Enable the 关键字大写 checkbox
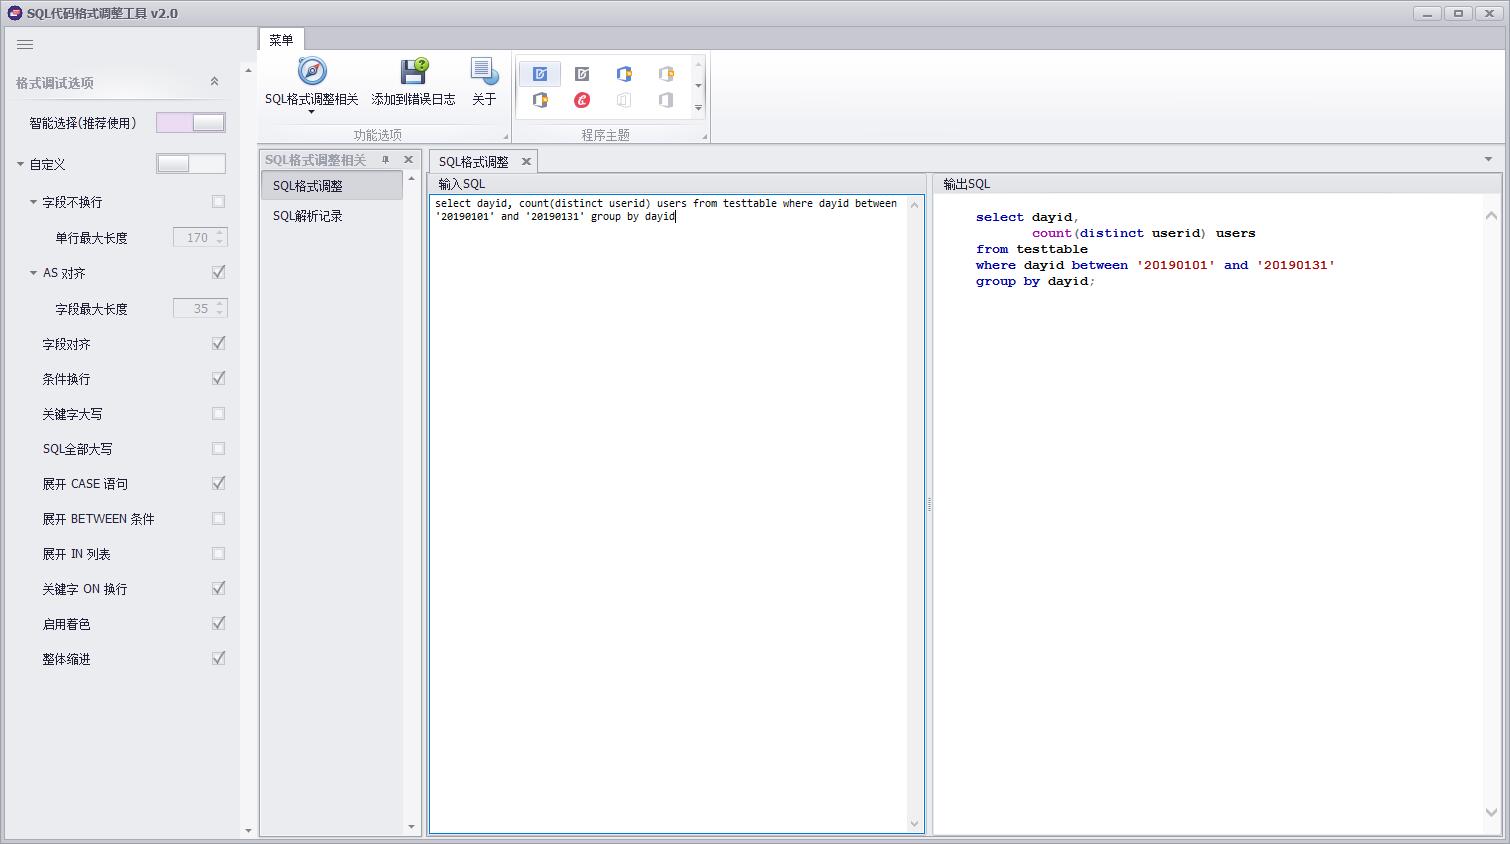The height and width of the screenshot is (844, 1510). pos(218,413)
